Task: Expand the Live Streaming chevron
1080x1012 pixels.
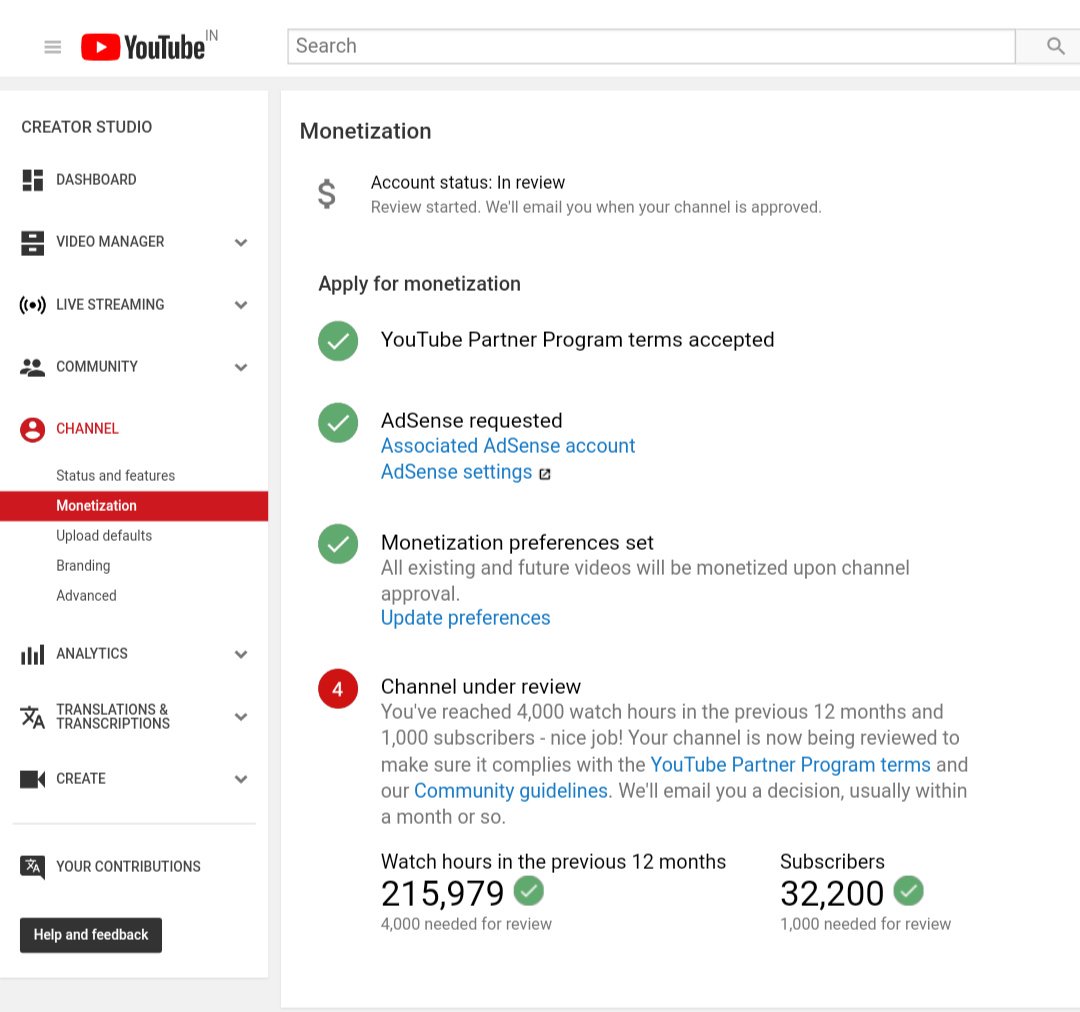Action: (240, 304)
